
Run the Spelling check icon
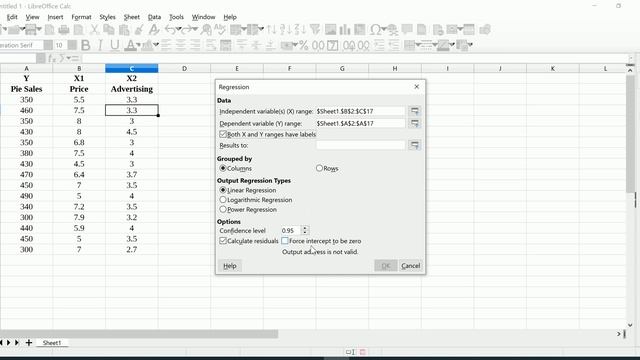(220, 29)
